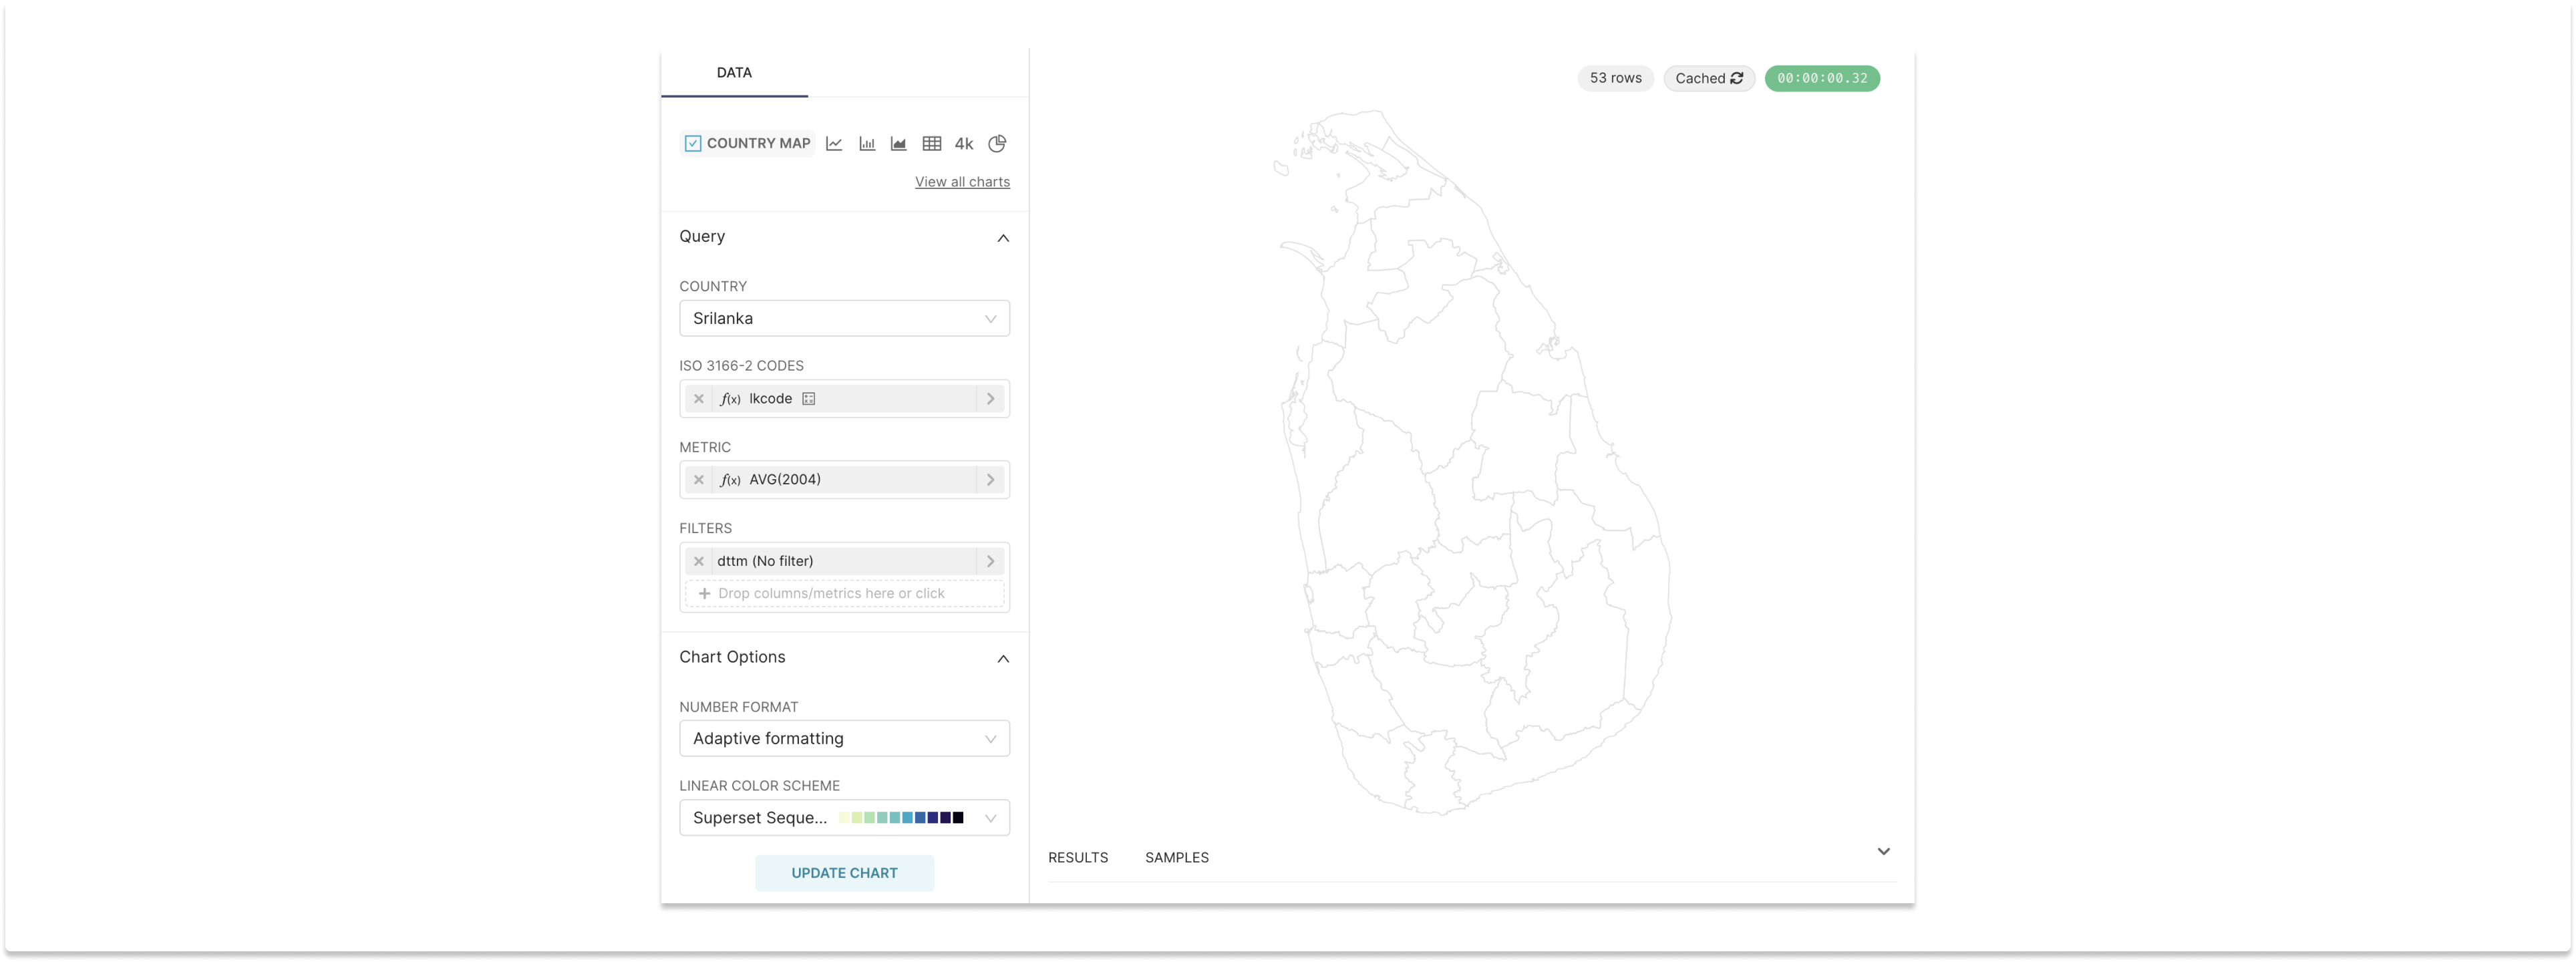Image resolution: width=2576 pixels, height=962 pixels.
Task: Select the Big Number 4k viz icon
Action: (x=963, y=143)
